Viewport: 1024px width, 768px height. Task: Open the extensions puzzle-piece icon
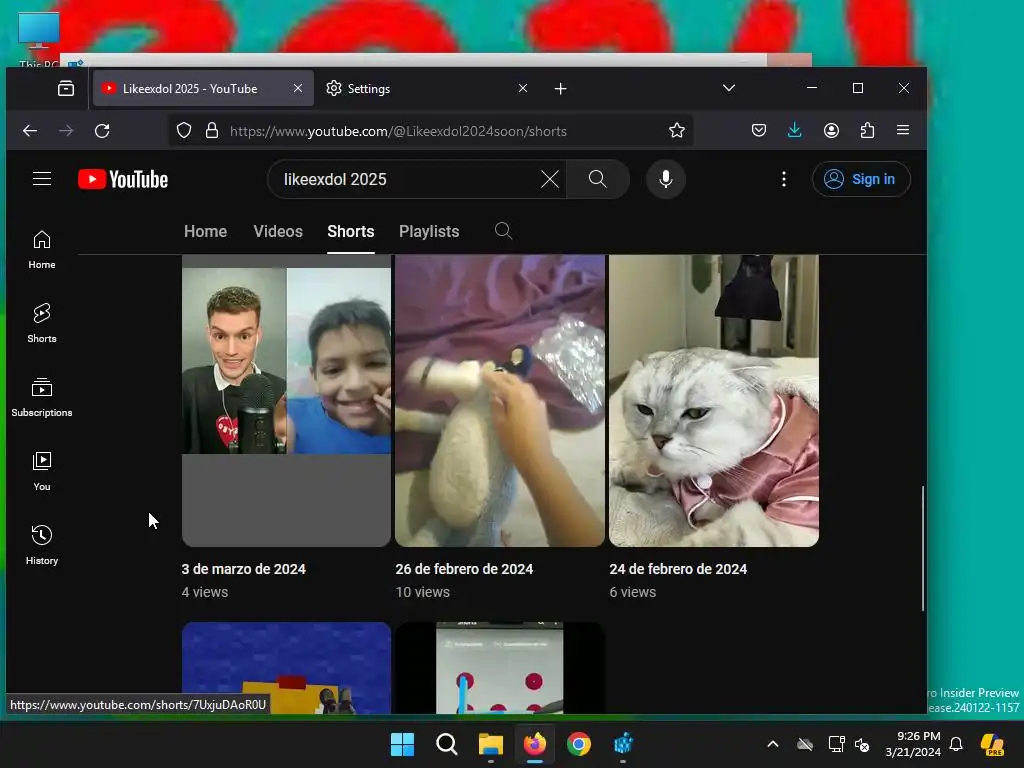pyautogui.click(x=867, y=131)
